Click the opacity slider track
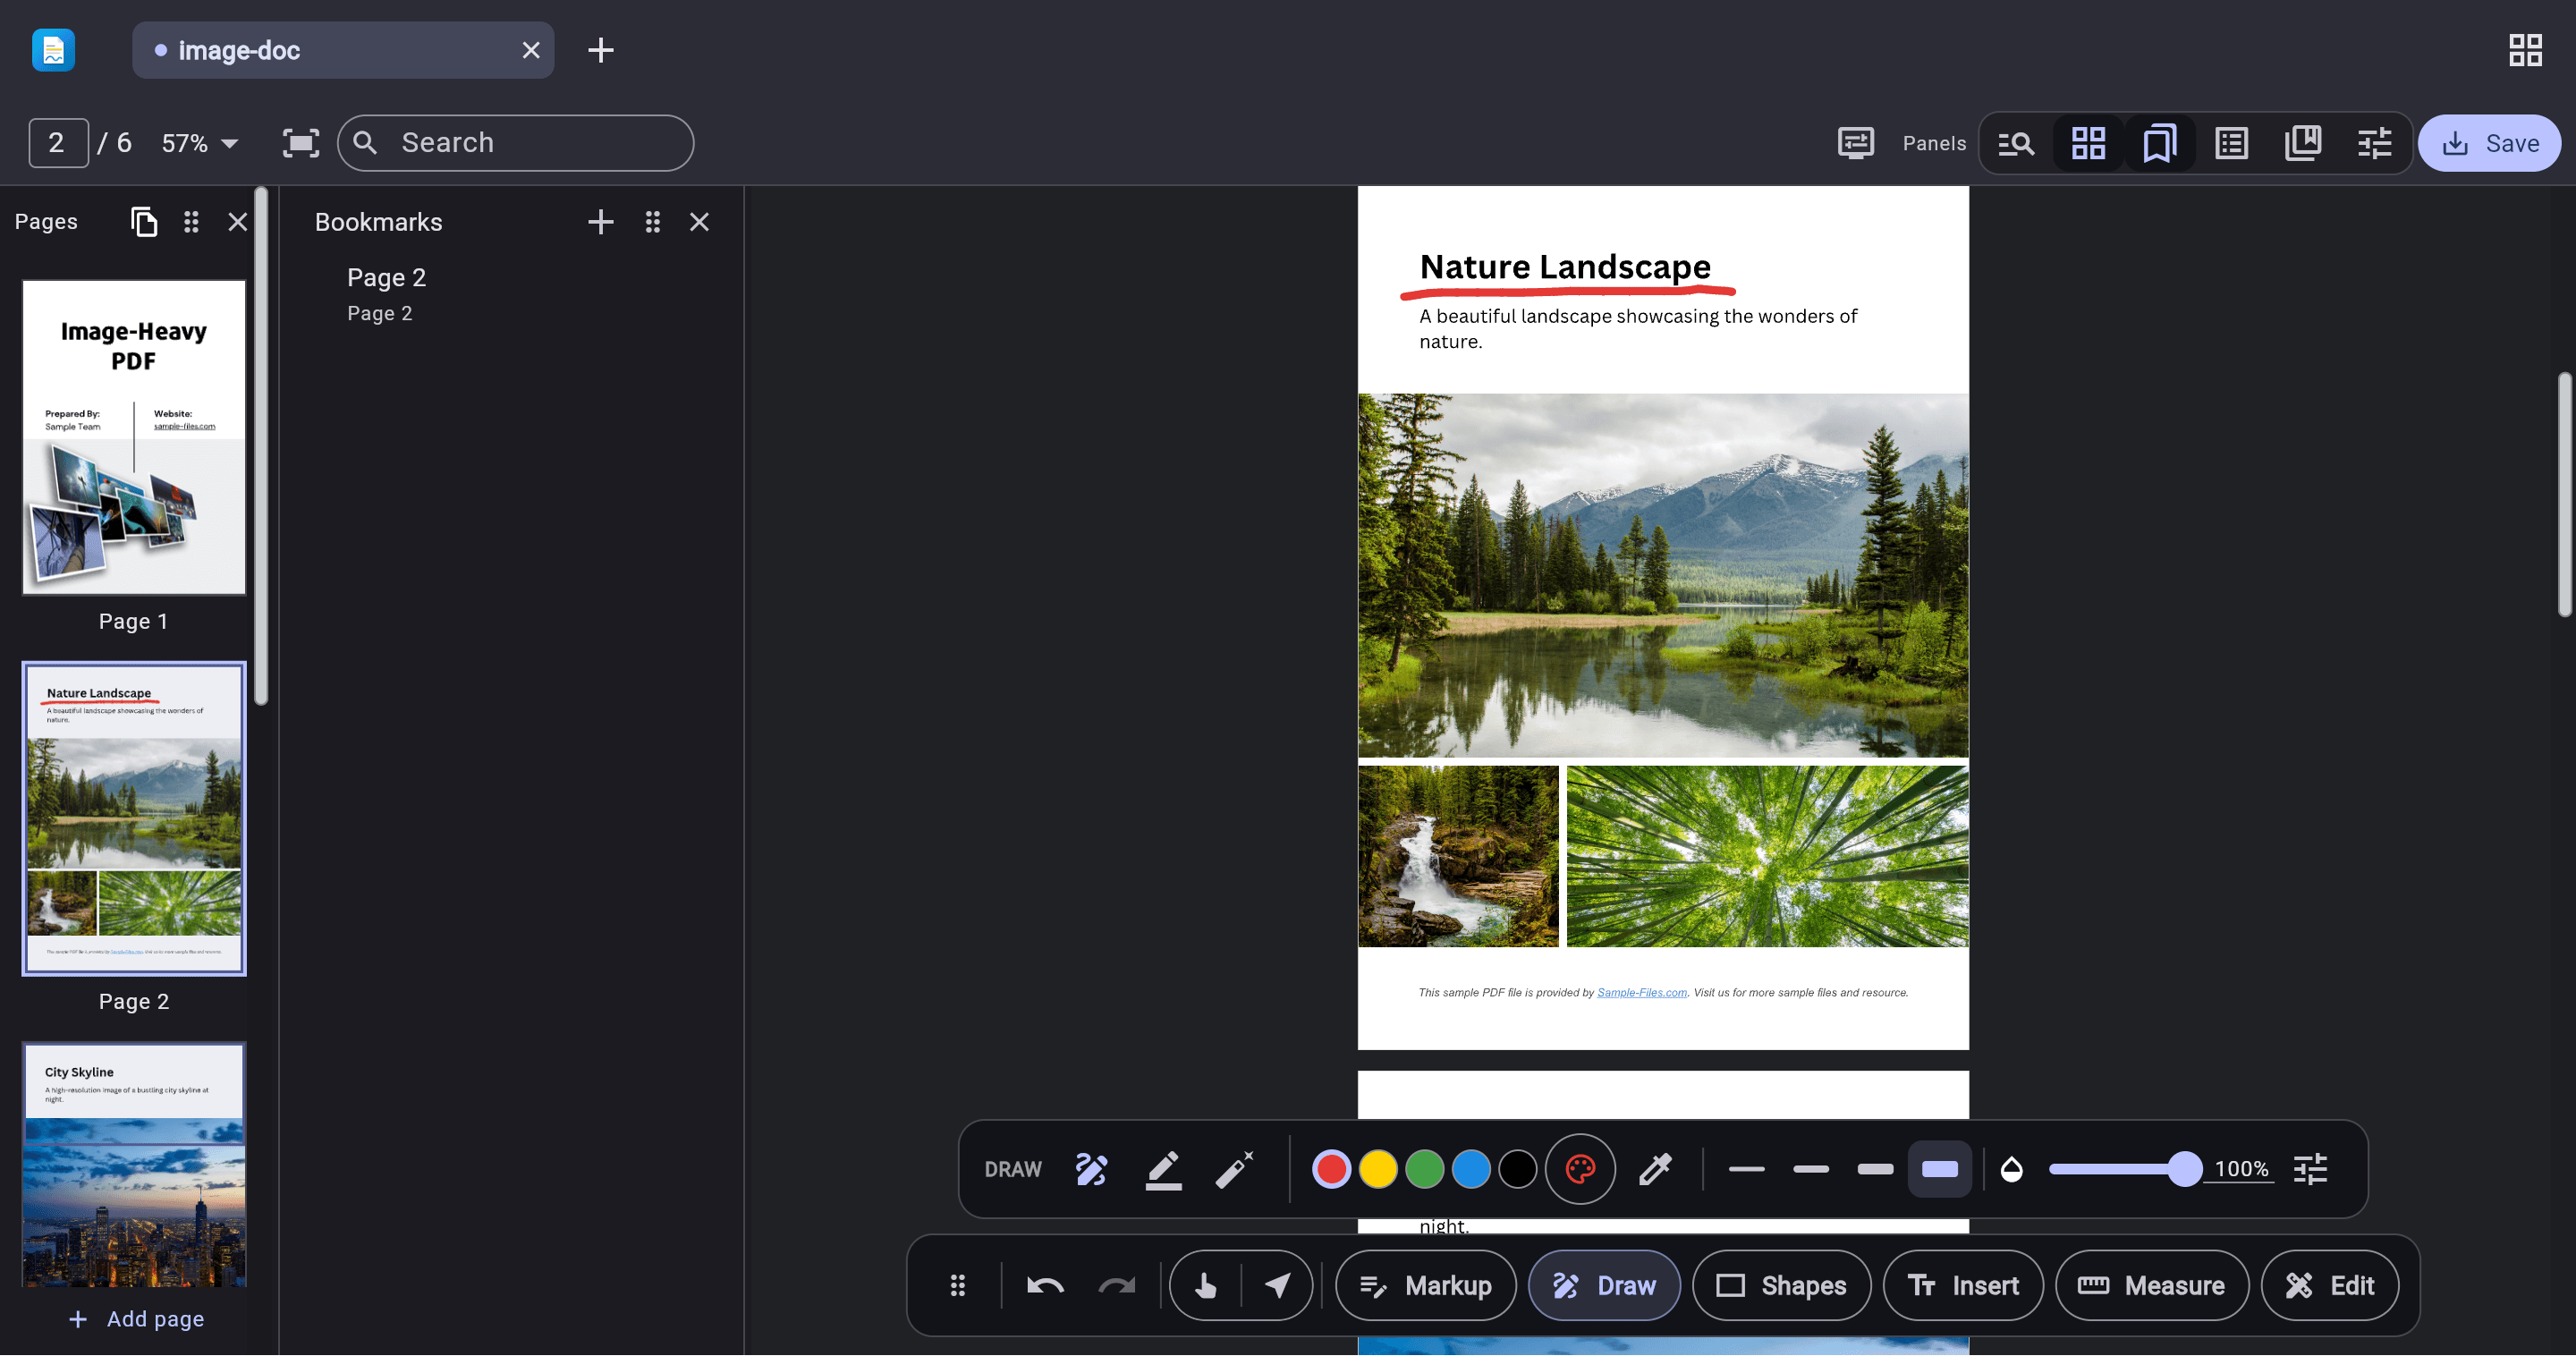Viewport: 2576px width, 1356px height. [2124, 1169]
